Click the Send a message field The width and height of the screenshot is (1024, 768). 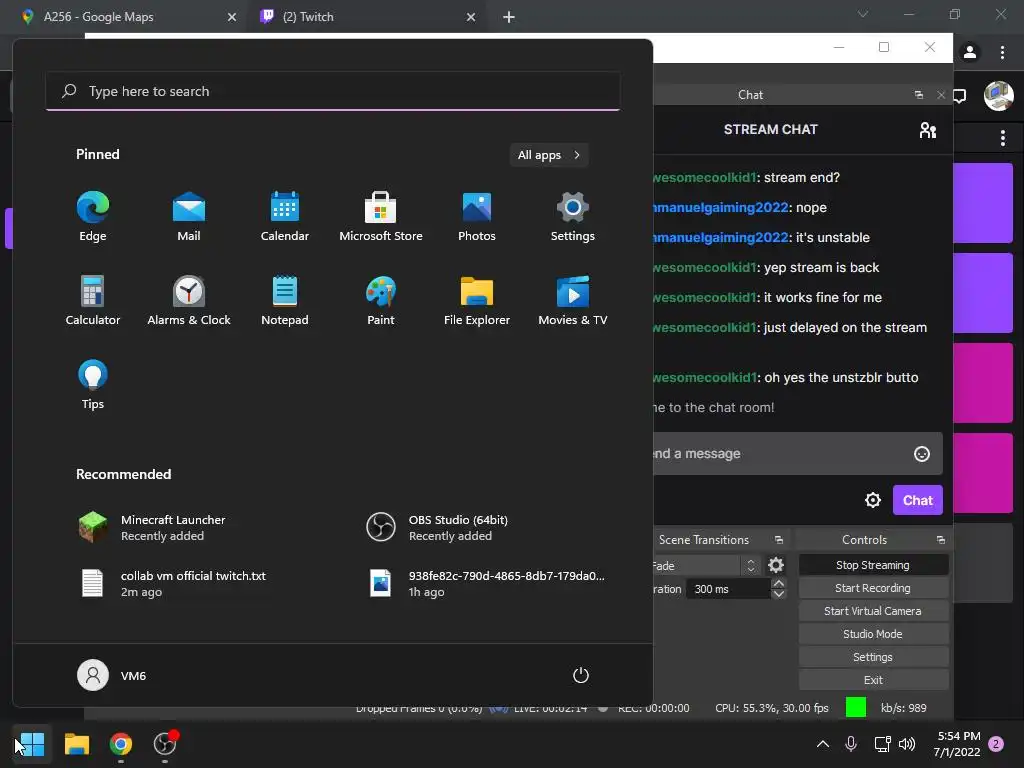point(797,453)
